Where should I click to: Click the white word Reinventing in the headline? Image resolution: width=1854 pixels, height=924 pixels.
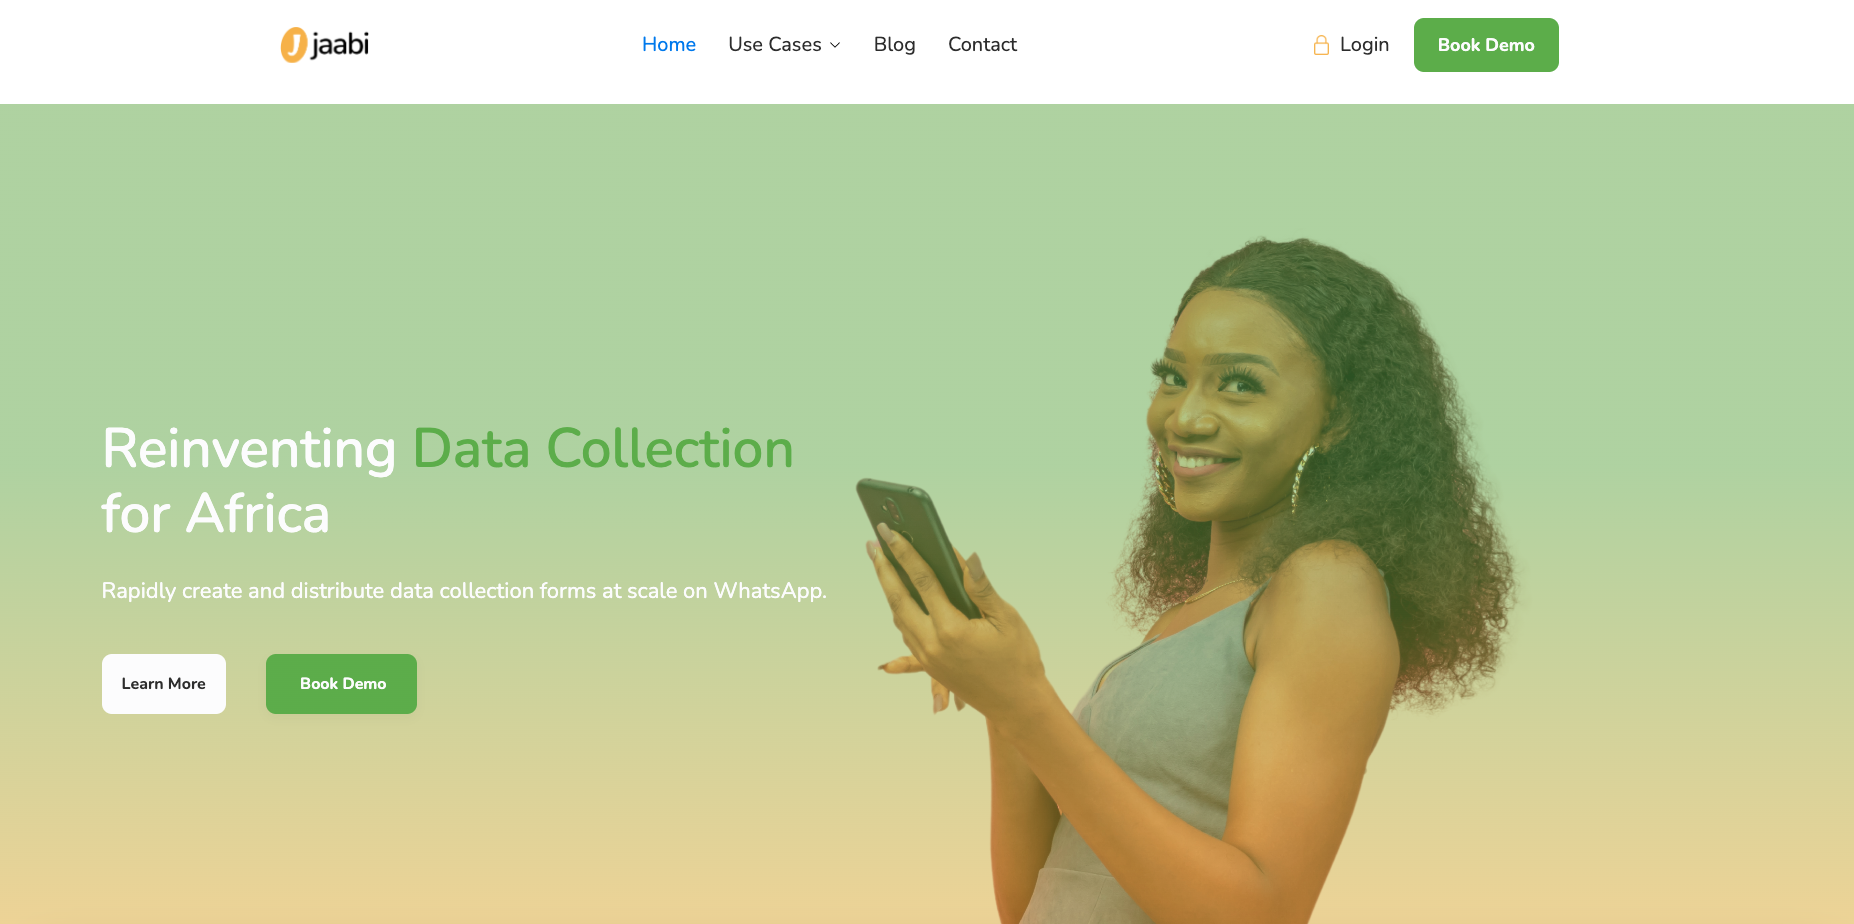[x=250, y=449]
